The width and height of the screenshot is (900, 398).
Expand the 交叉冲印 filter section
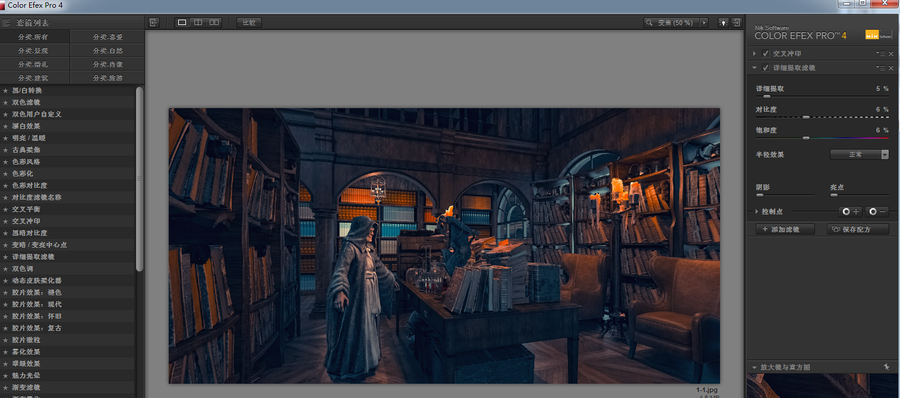[x=754, y=53]
